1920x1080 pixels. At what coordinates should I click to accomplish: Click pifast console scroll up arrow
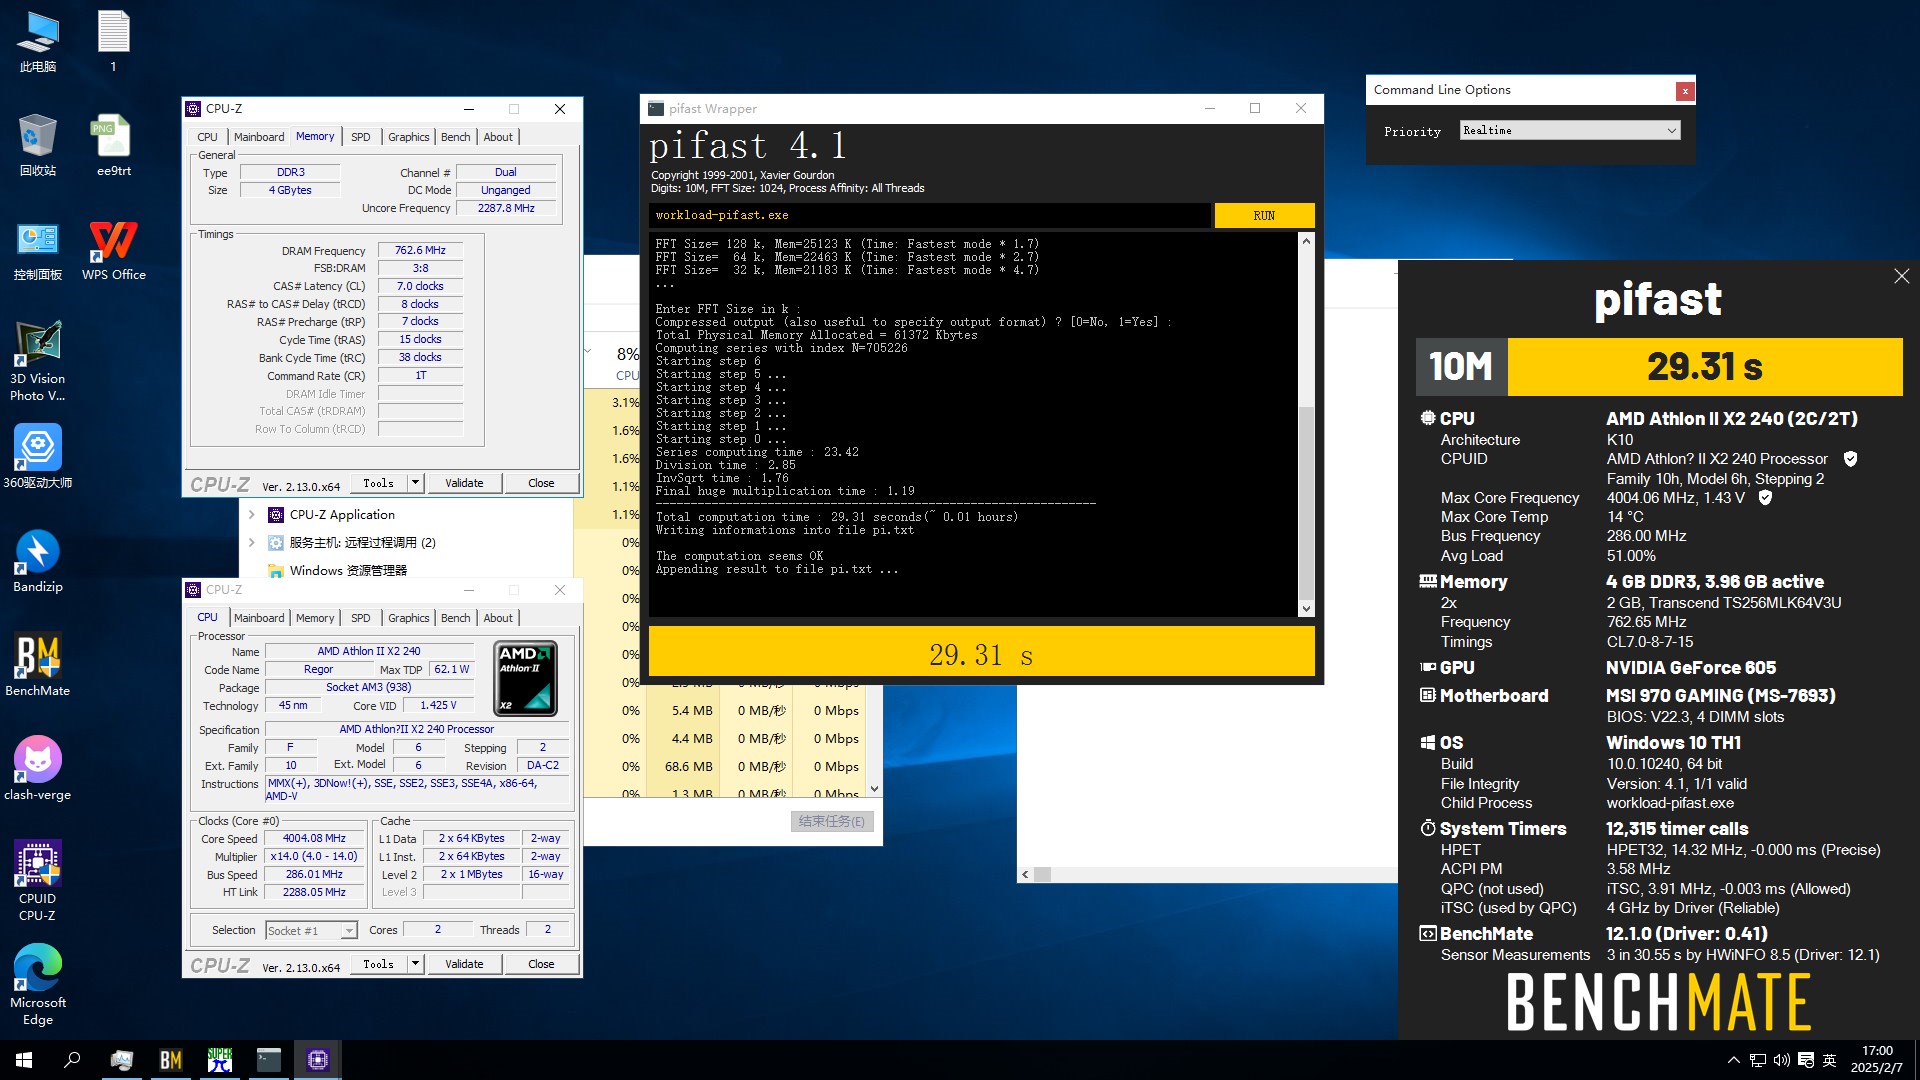tap(1306, 241)
